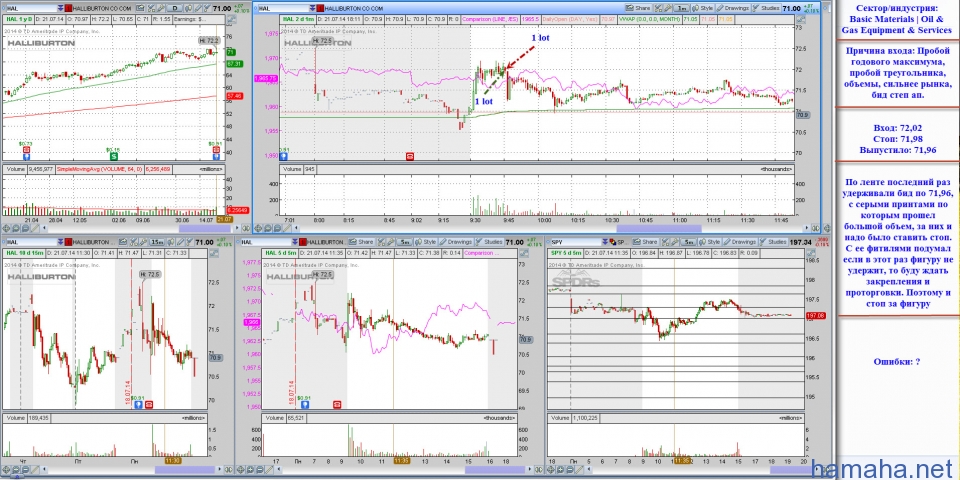The height and width of the screenshot is (480, 960).
Task: Open Drawings pencil icon in HAL daily chart
Action: tap(198, 8)
